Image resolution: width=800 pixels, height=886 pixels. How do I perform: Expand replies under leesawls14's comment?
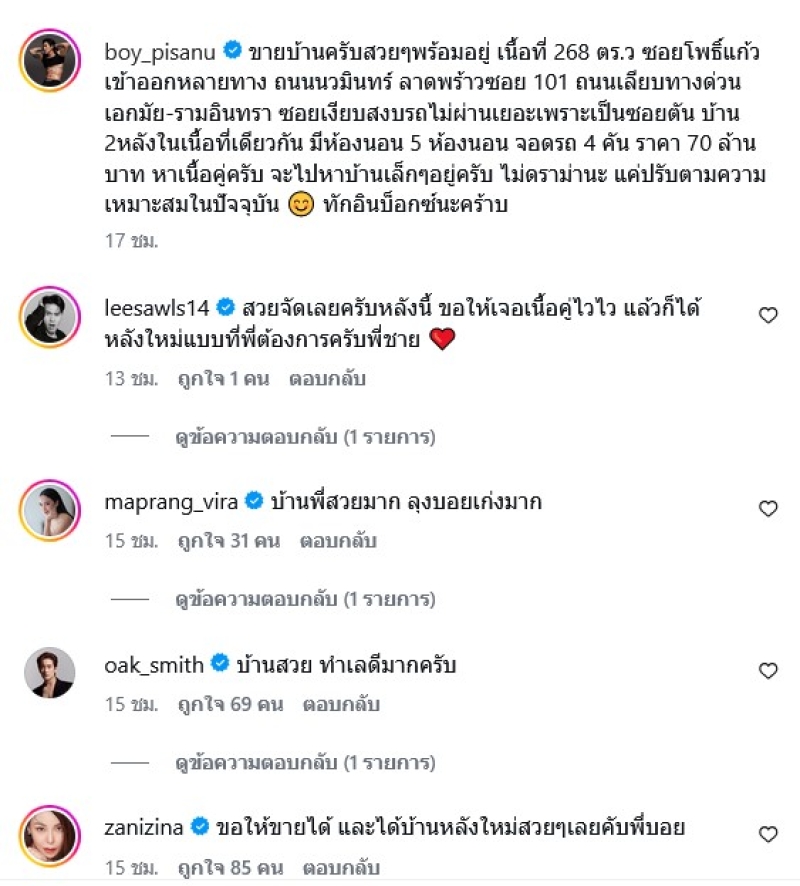pyautogui.click(x=305, y=437)
